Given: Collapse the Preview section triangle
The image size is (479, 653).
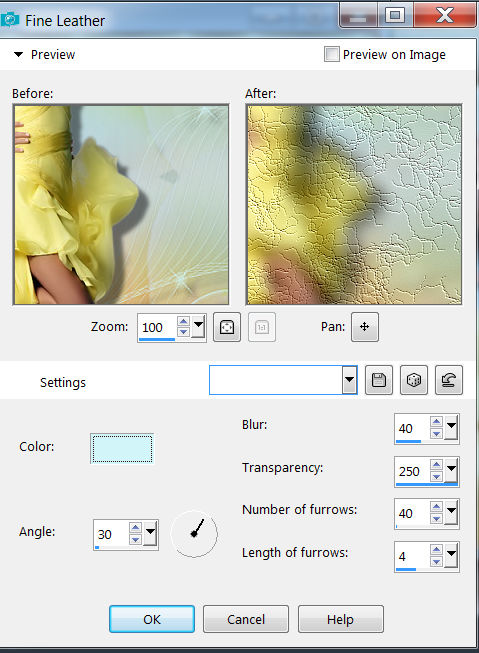Looking at the screenshot, I should (18, 55).
